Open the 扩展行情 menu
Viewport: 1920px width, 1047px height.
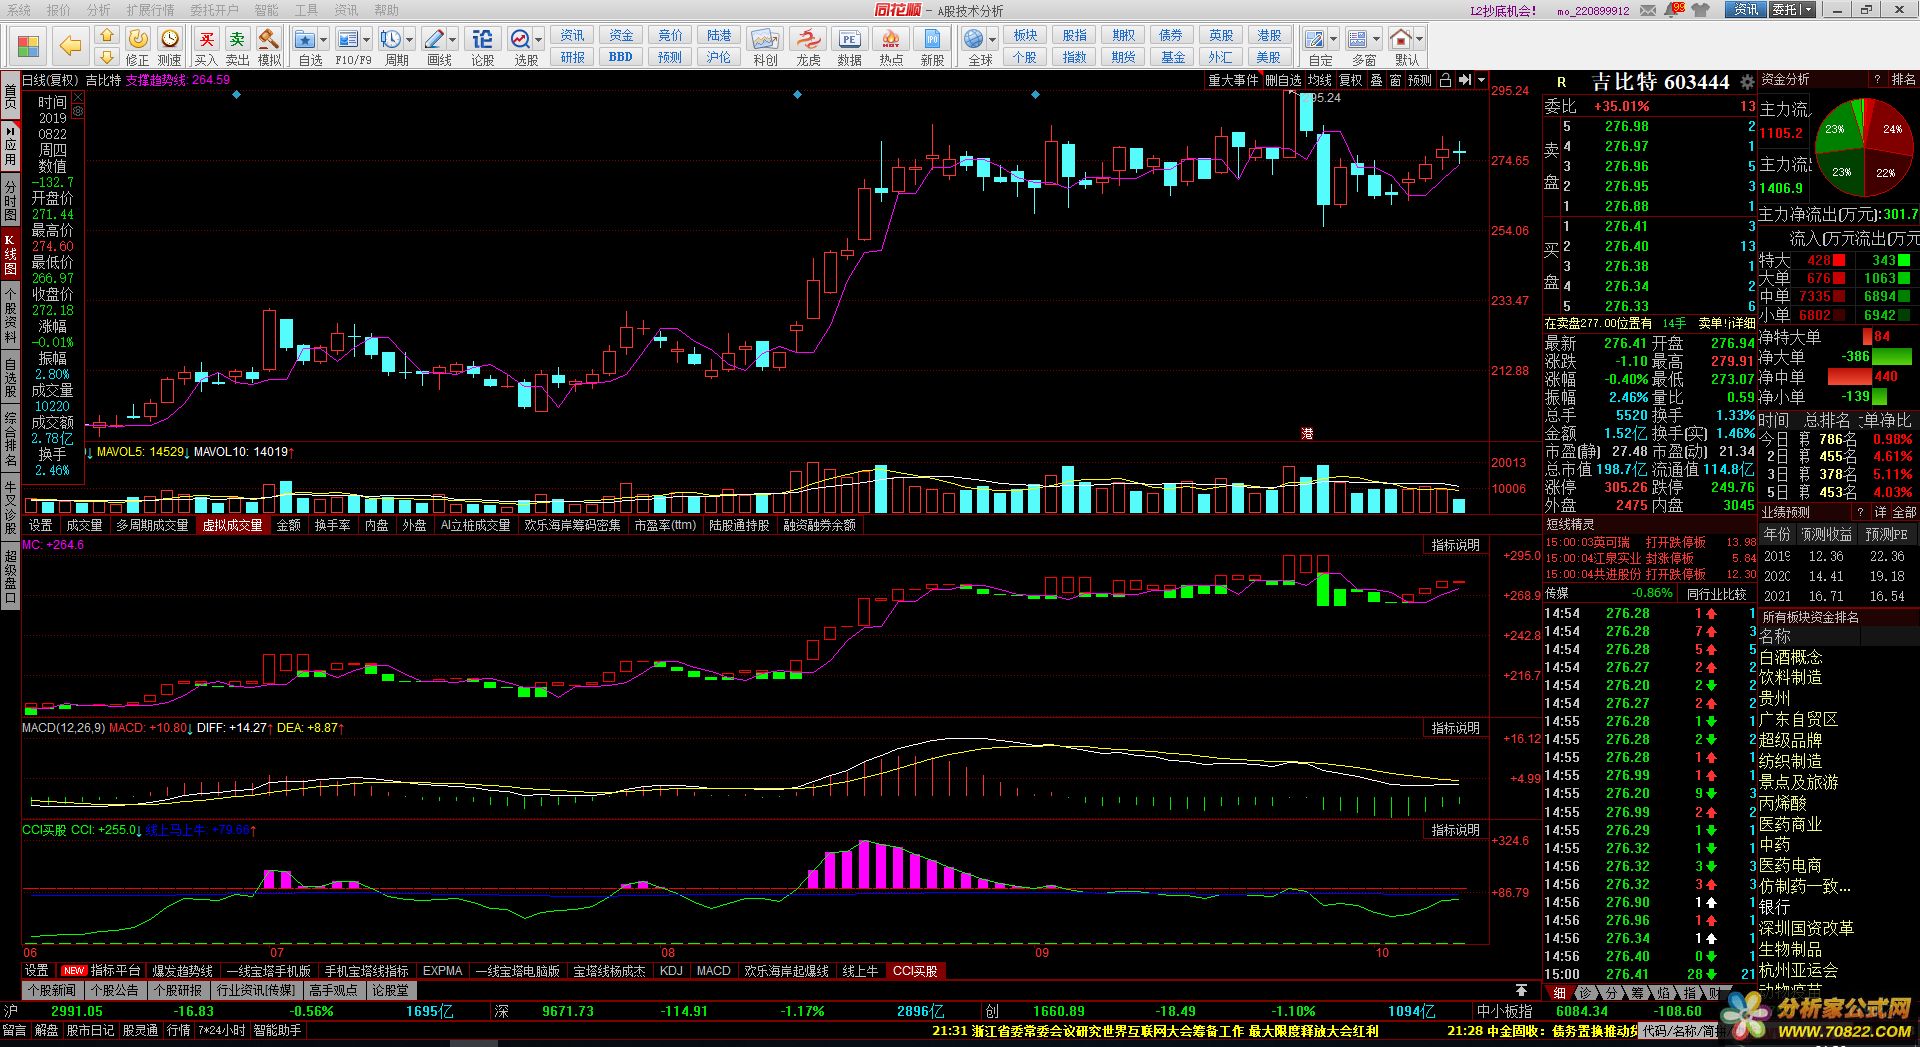point(150,10)
